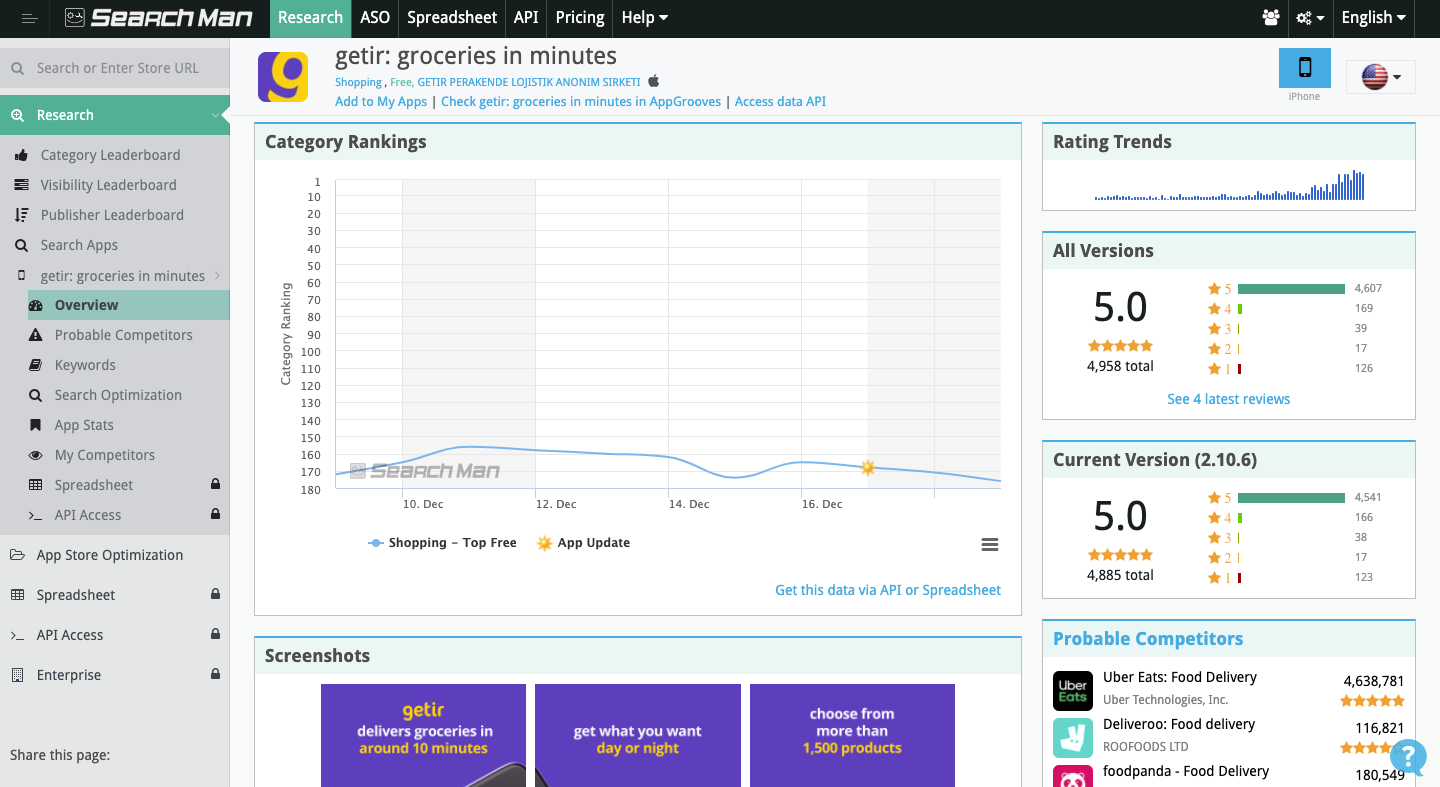Open Search Optimization in the sidebar
The width and height of the screenshot is (1440, 787).
tap(118, 395)
